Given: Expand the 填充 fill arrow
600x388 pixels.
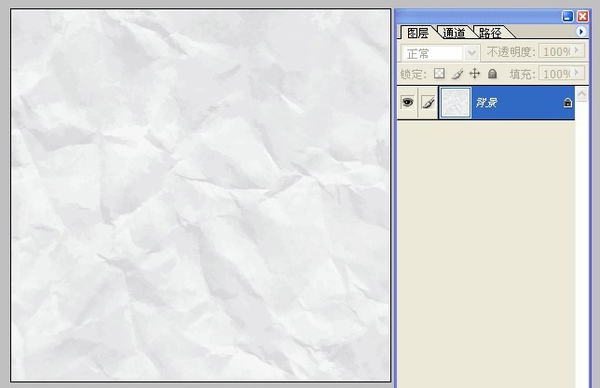Looking at the screenshot, I should [x=577, y=73].
